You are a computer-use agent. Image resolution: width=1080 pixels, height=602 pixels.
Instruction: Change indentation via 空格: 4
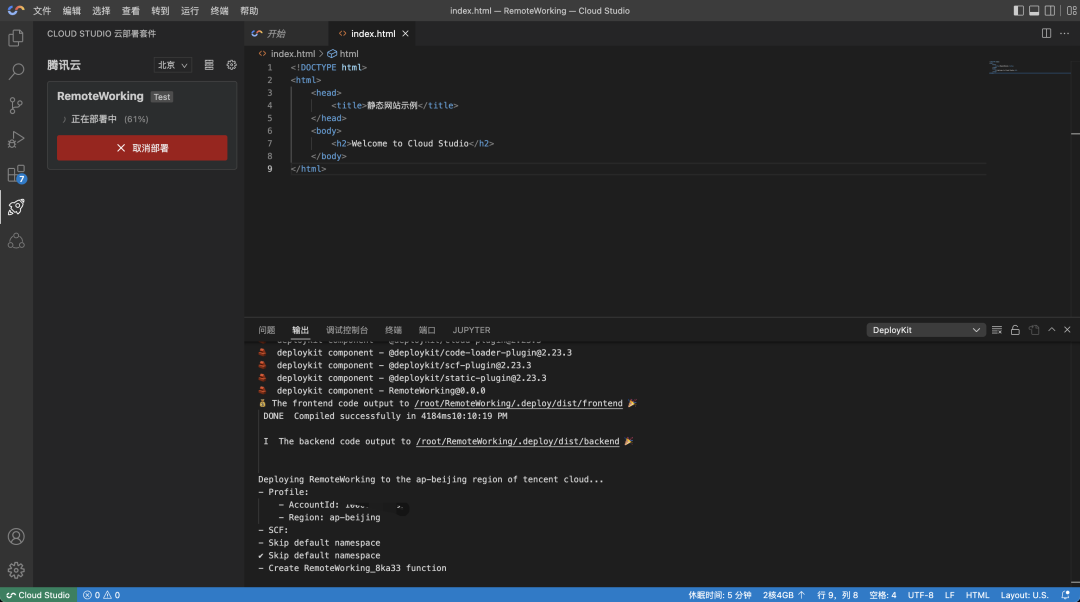click(882, 595)
